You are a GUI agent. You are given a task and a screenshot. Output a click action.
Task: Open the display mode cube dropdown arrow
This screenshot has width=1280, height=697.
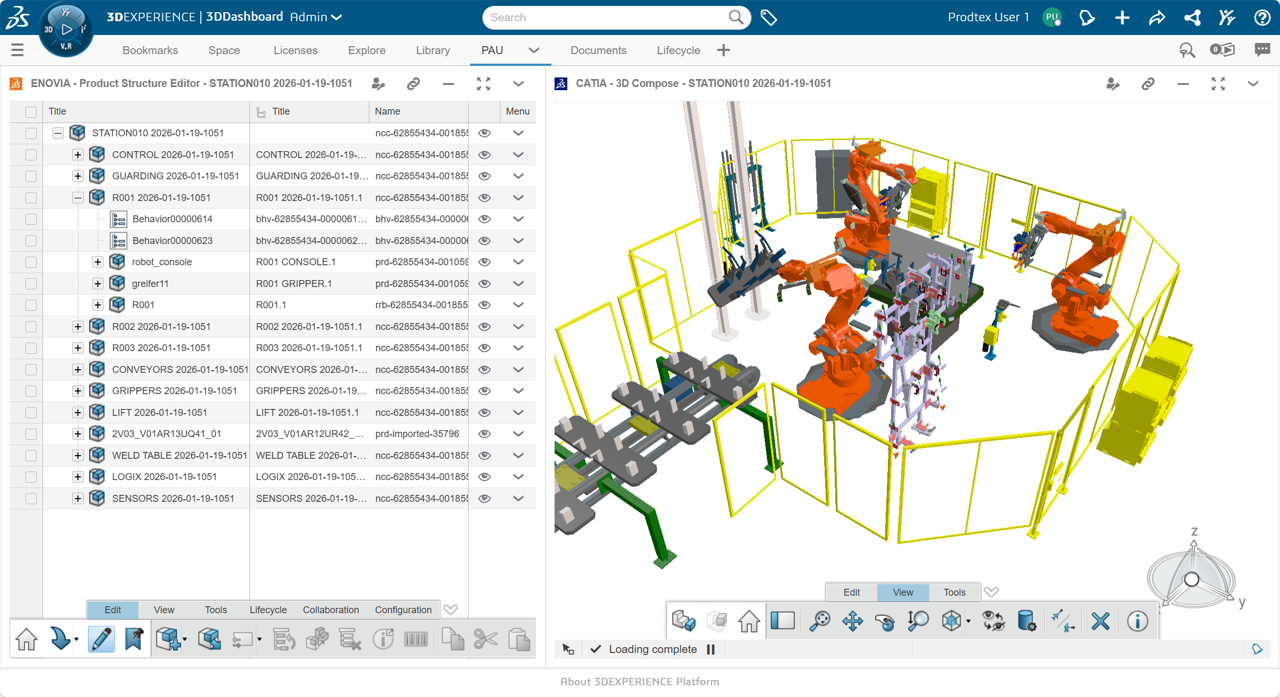(968, 622)
